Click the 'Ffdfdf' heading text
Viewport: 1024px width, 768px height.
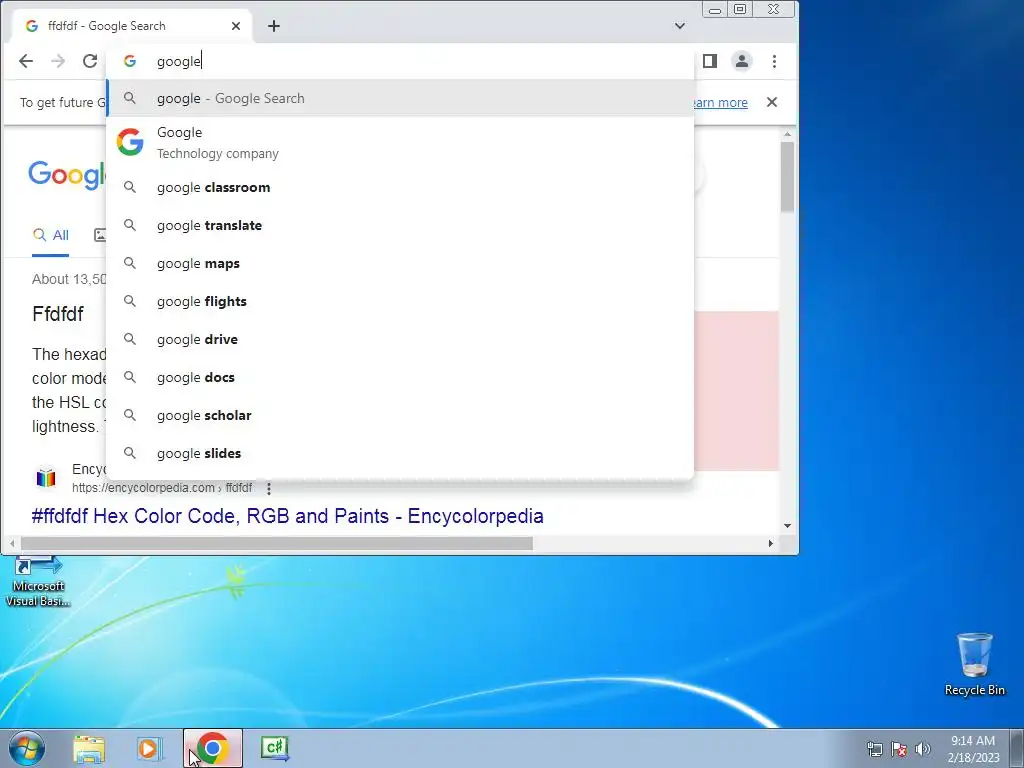coord(58,314)
